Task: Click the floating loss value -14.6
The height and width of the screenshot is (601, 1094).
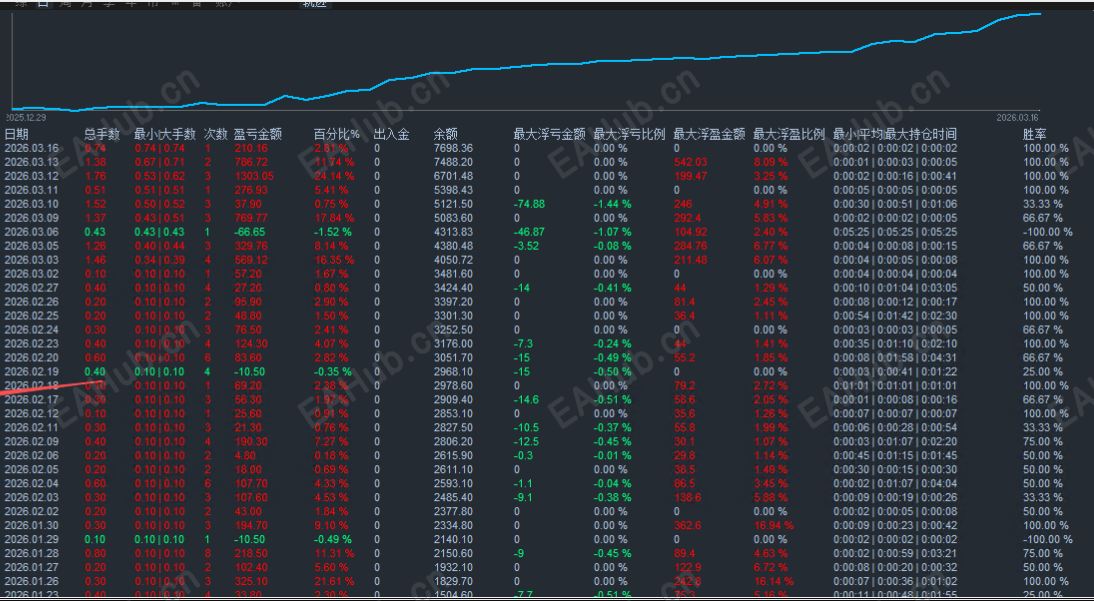Action: click(526, 399)
